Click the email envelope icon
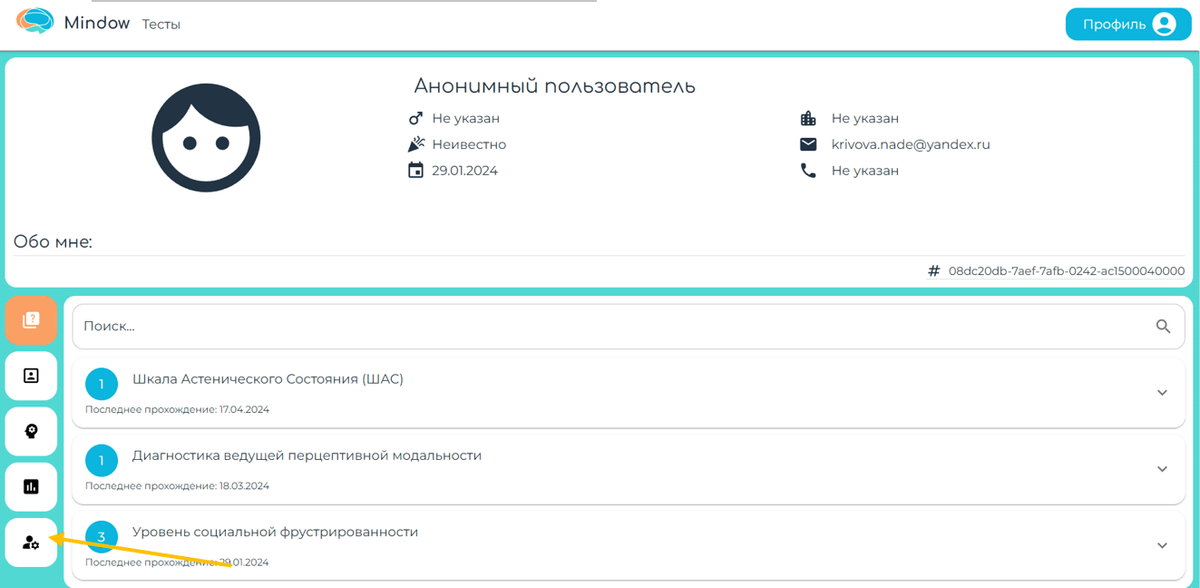 point(808,145)
